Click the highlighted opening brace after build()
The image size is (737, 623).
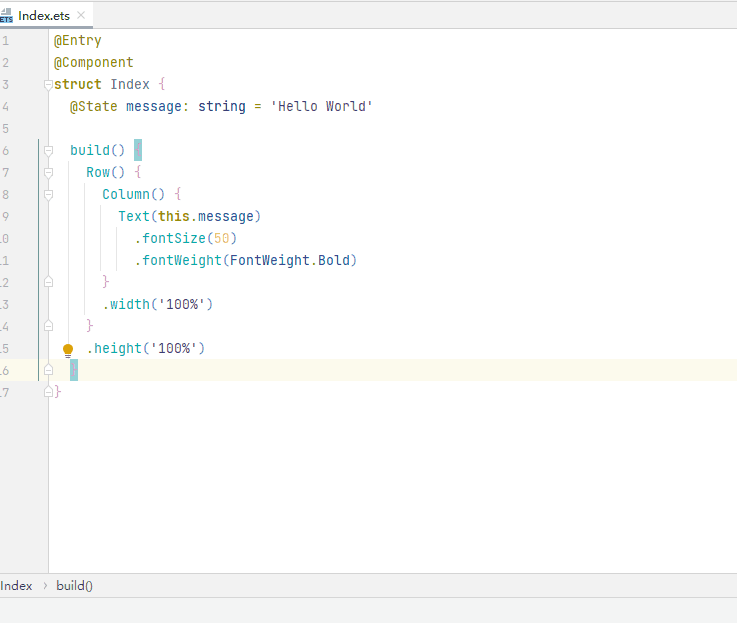pyautogui.click(x=138, y=150)
